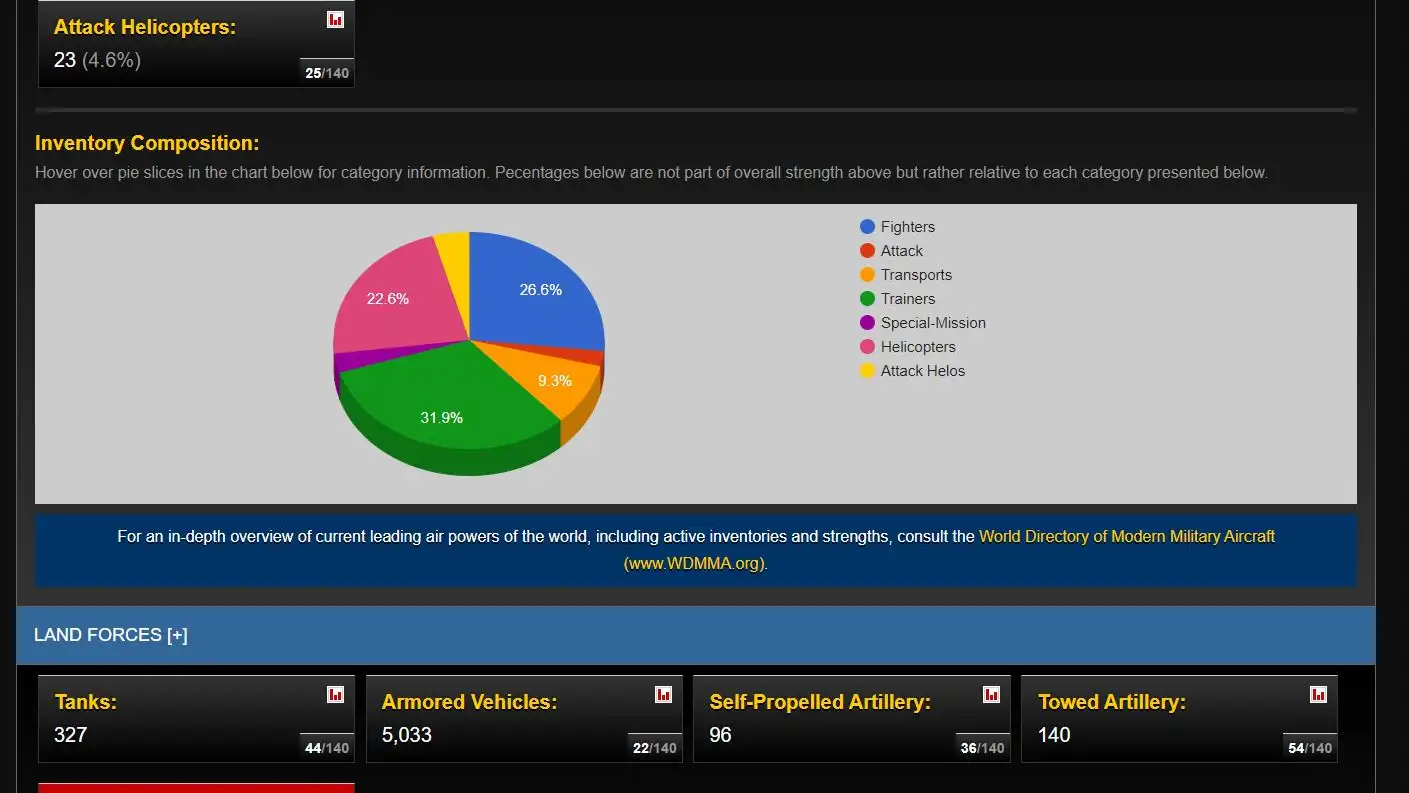The image size is (1409, 793).
Task: Expand the LAND FORCES [+] section
Action: pos(111,635)
